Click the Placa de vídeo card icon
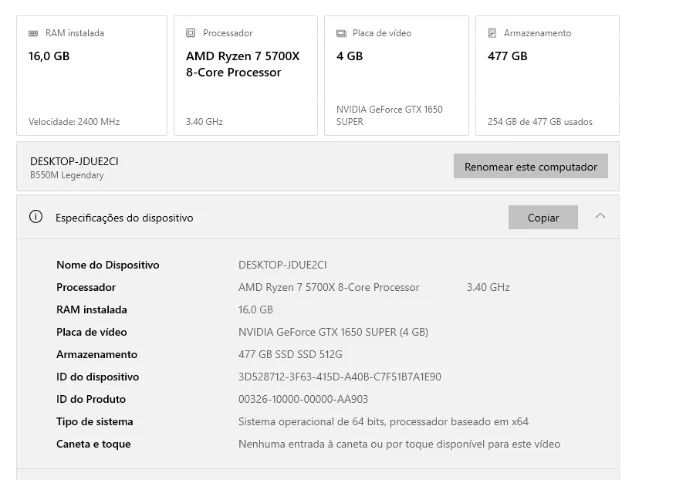This screenshot has width=699, height=480. [x=341, y=33]
